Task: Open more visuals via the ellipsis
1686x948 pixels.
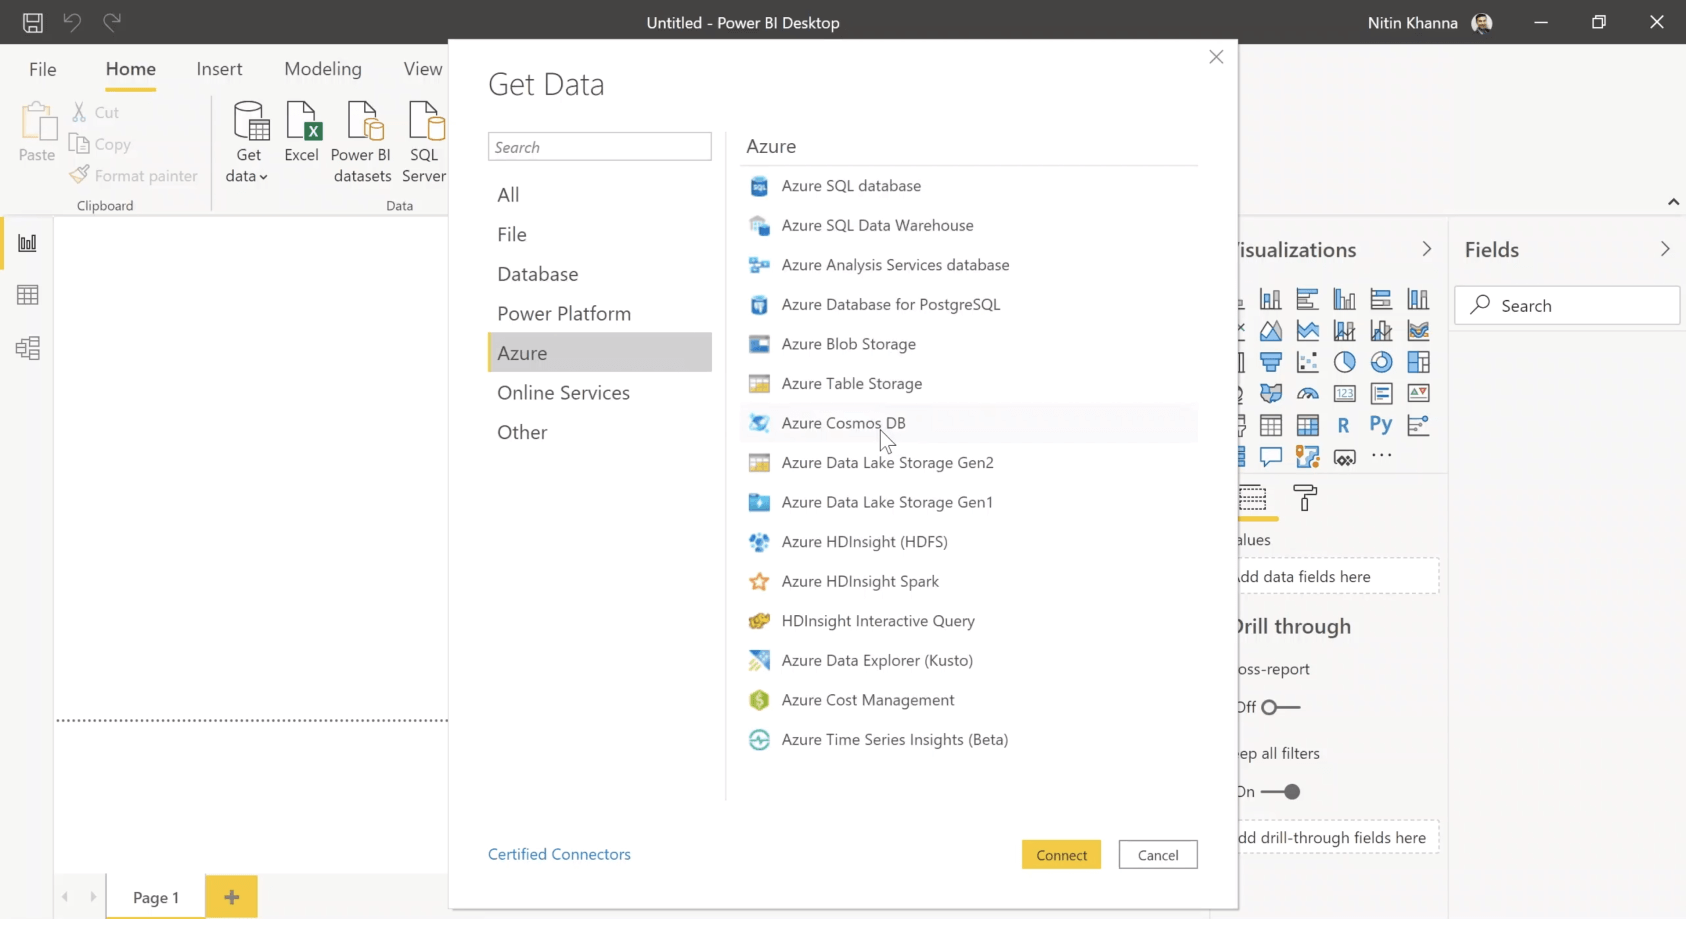Action: click(1381, 456)
